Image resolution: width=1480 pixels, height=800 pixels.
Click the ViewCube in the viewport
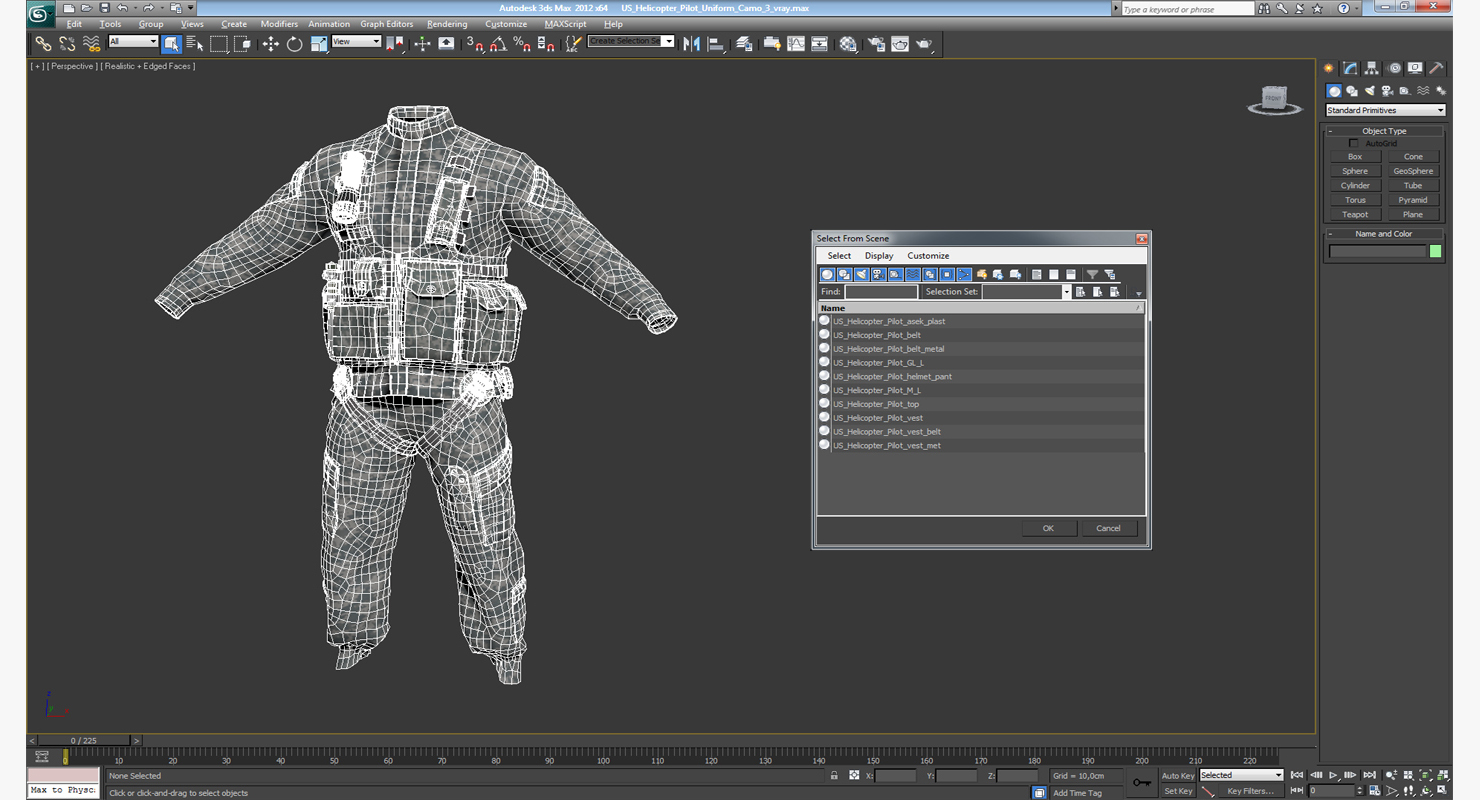(1273, 99)
